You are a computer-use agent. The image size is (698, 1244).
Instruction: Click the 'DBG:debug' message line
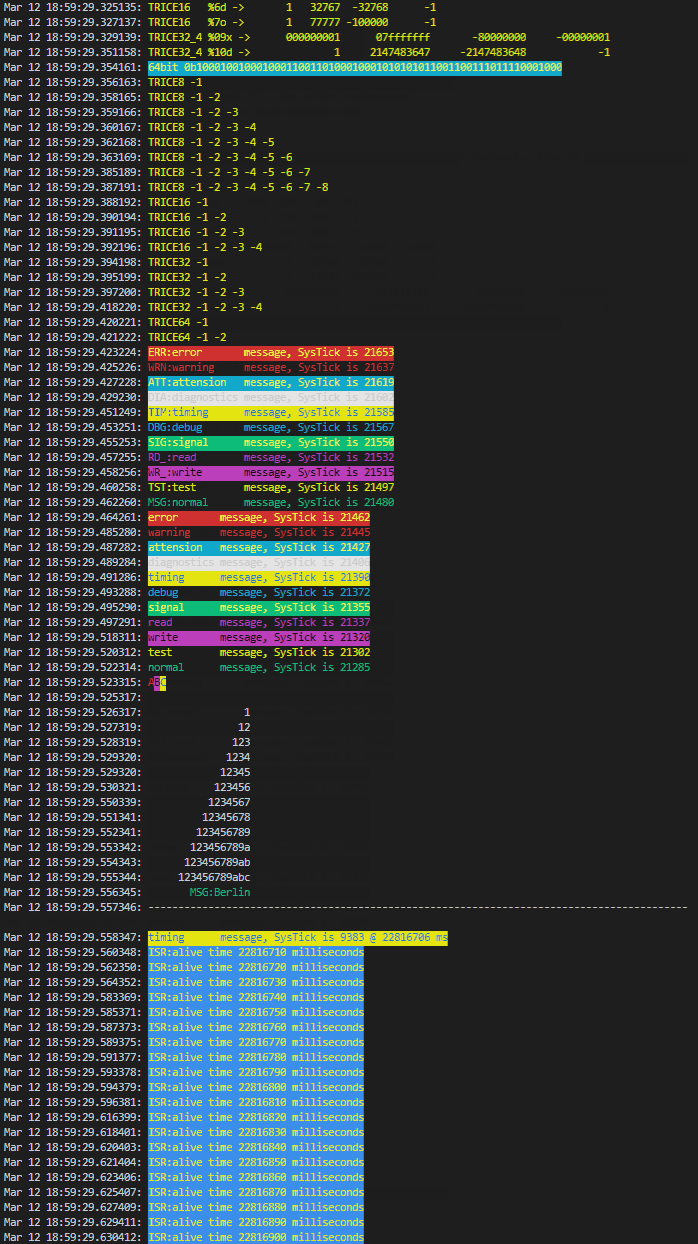(x=271, y=427)
